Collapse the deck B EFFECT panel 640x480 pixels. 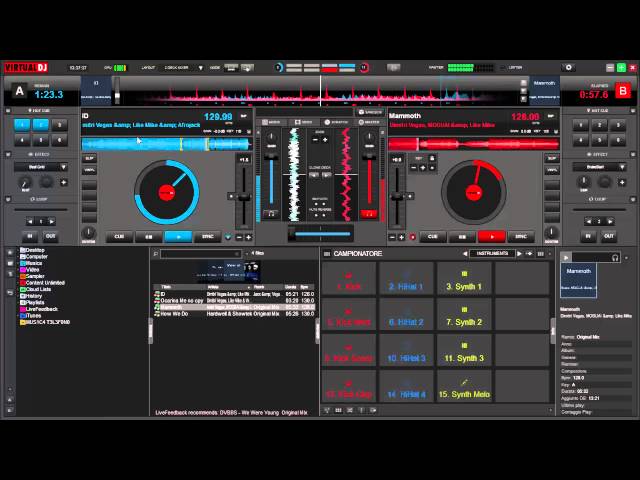coord(633,154)
